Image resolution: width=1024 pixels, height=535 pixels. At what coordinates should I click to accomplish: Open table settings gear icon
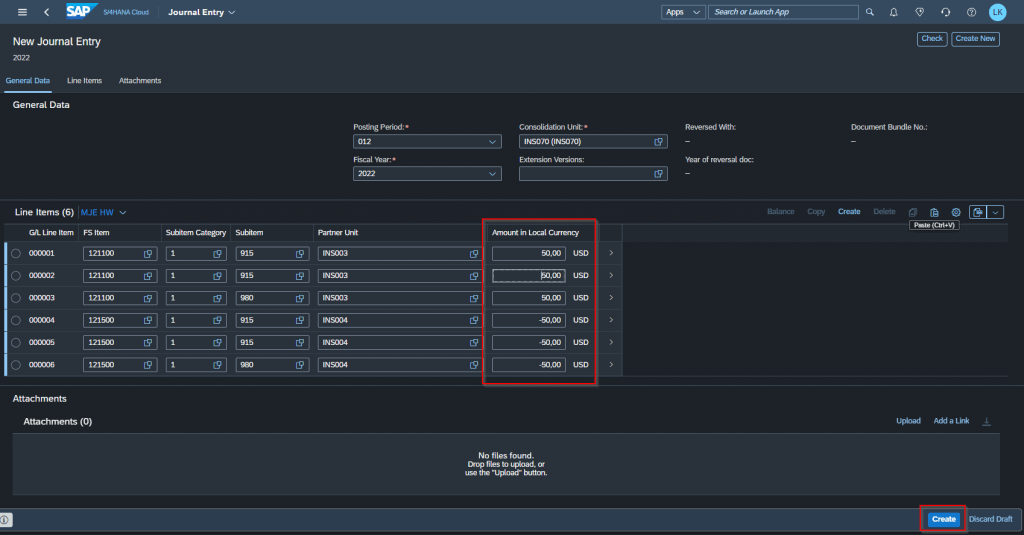tap(956, 212)
